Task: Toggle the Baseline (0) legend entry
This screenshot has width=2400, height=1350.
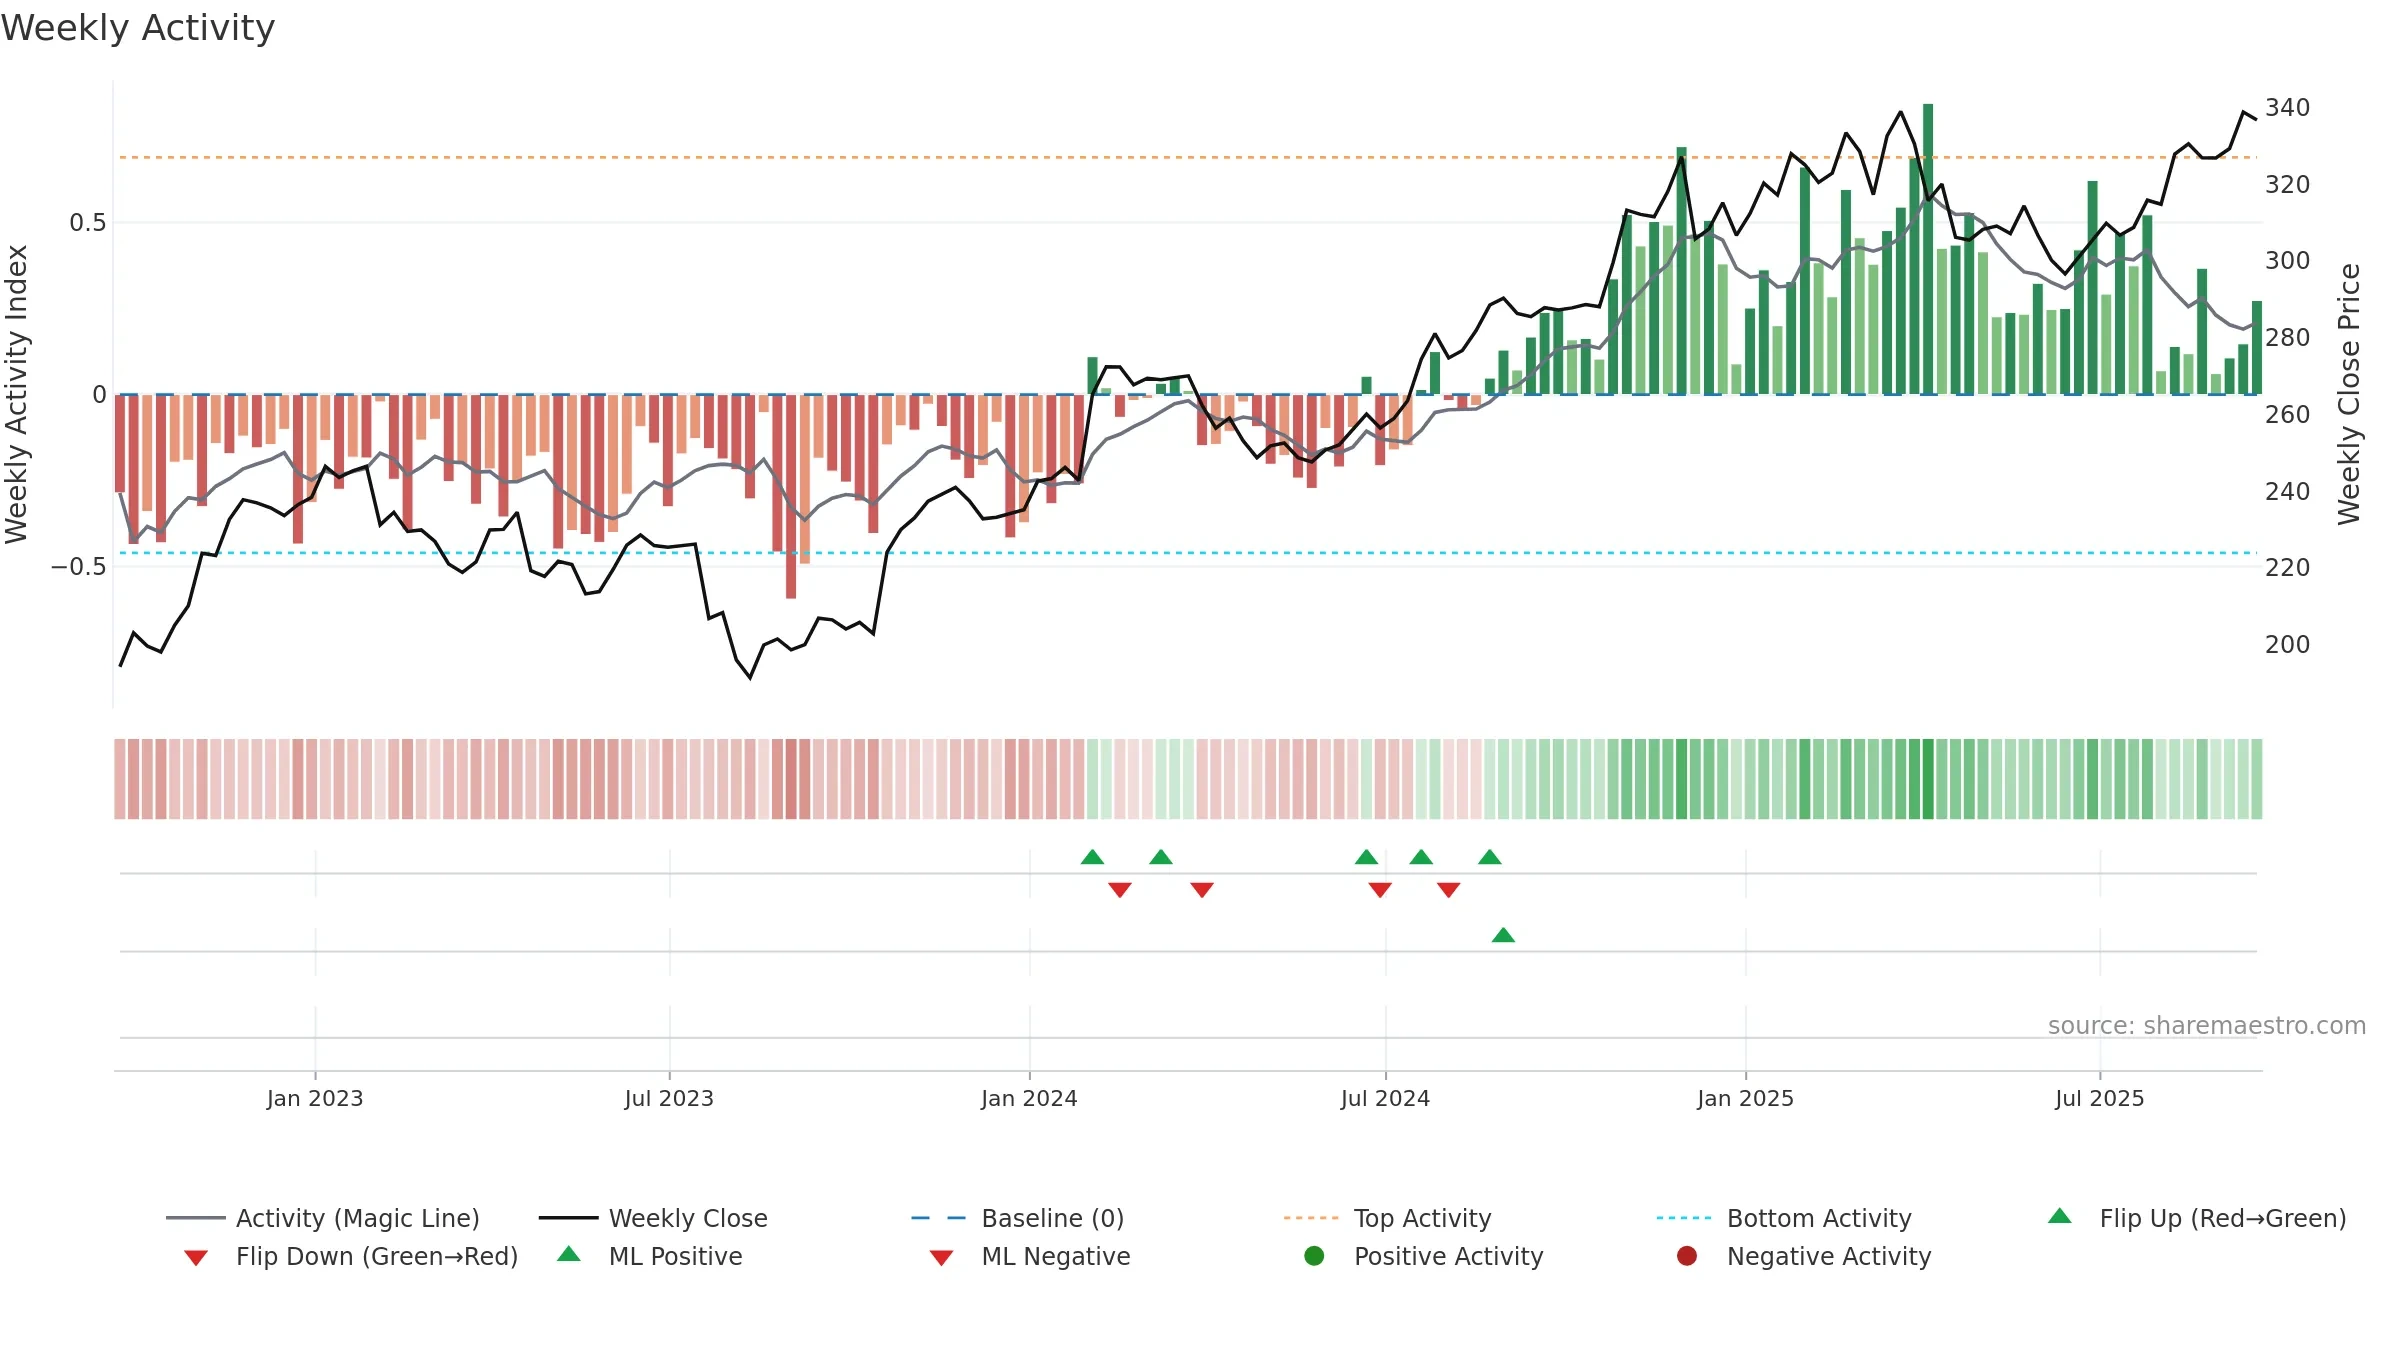Action: point(1018,1218)
